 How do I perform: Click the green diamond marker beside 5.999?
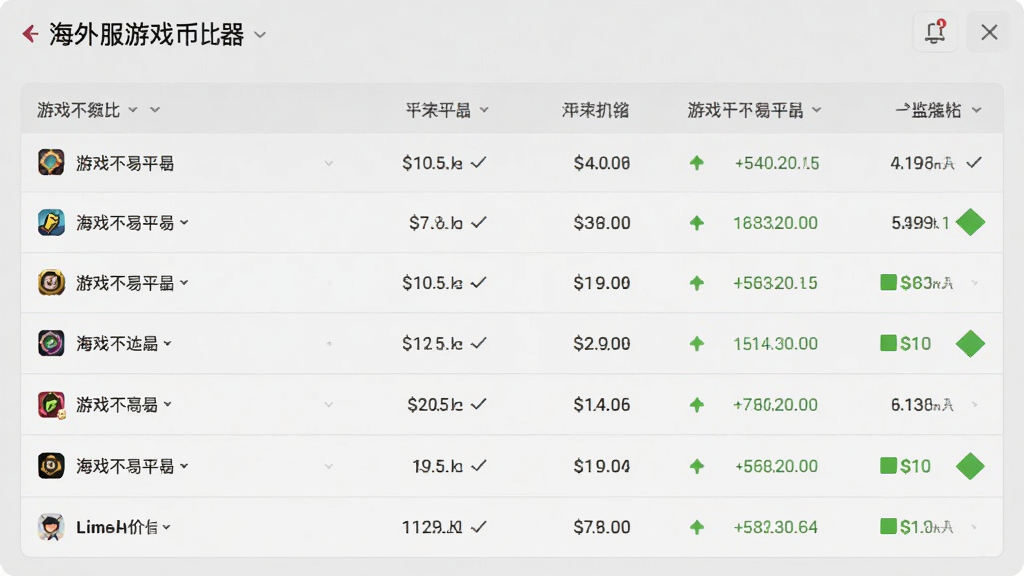pyautogui.click(x=970, y=222)
